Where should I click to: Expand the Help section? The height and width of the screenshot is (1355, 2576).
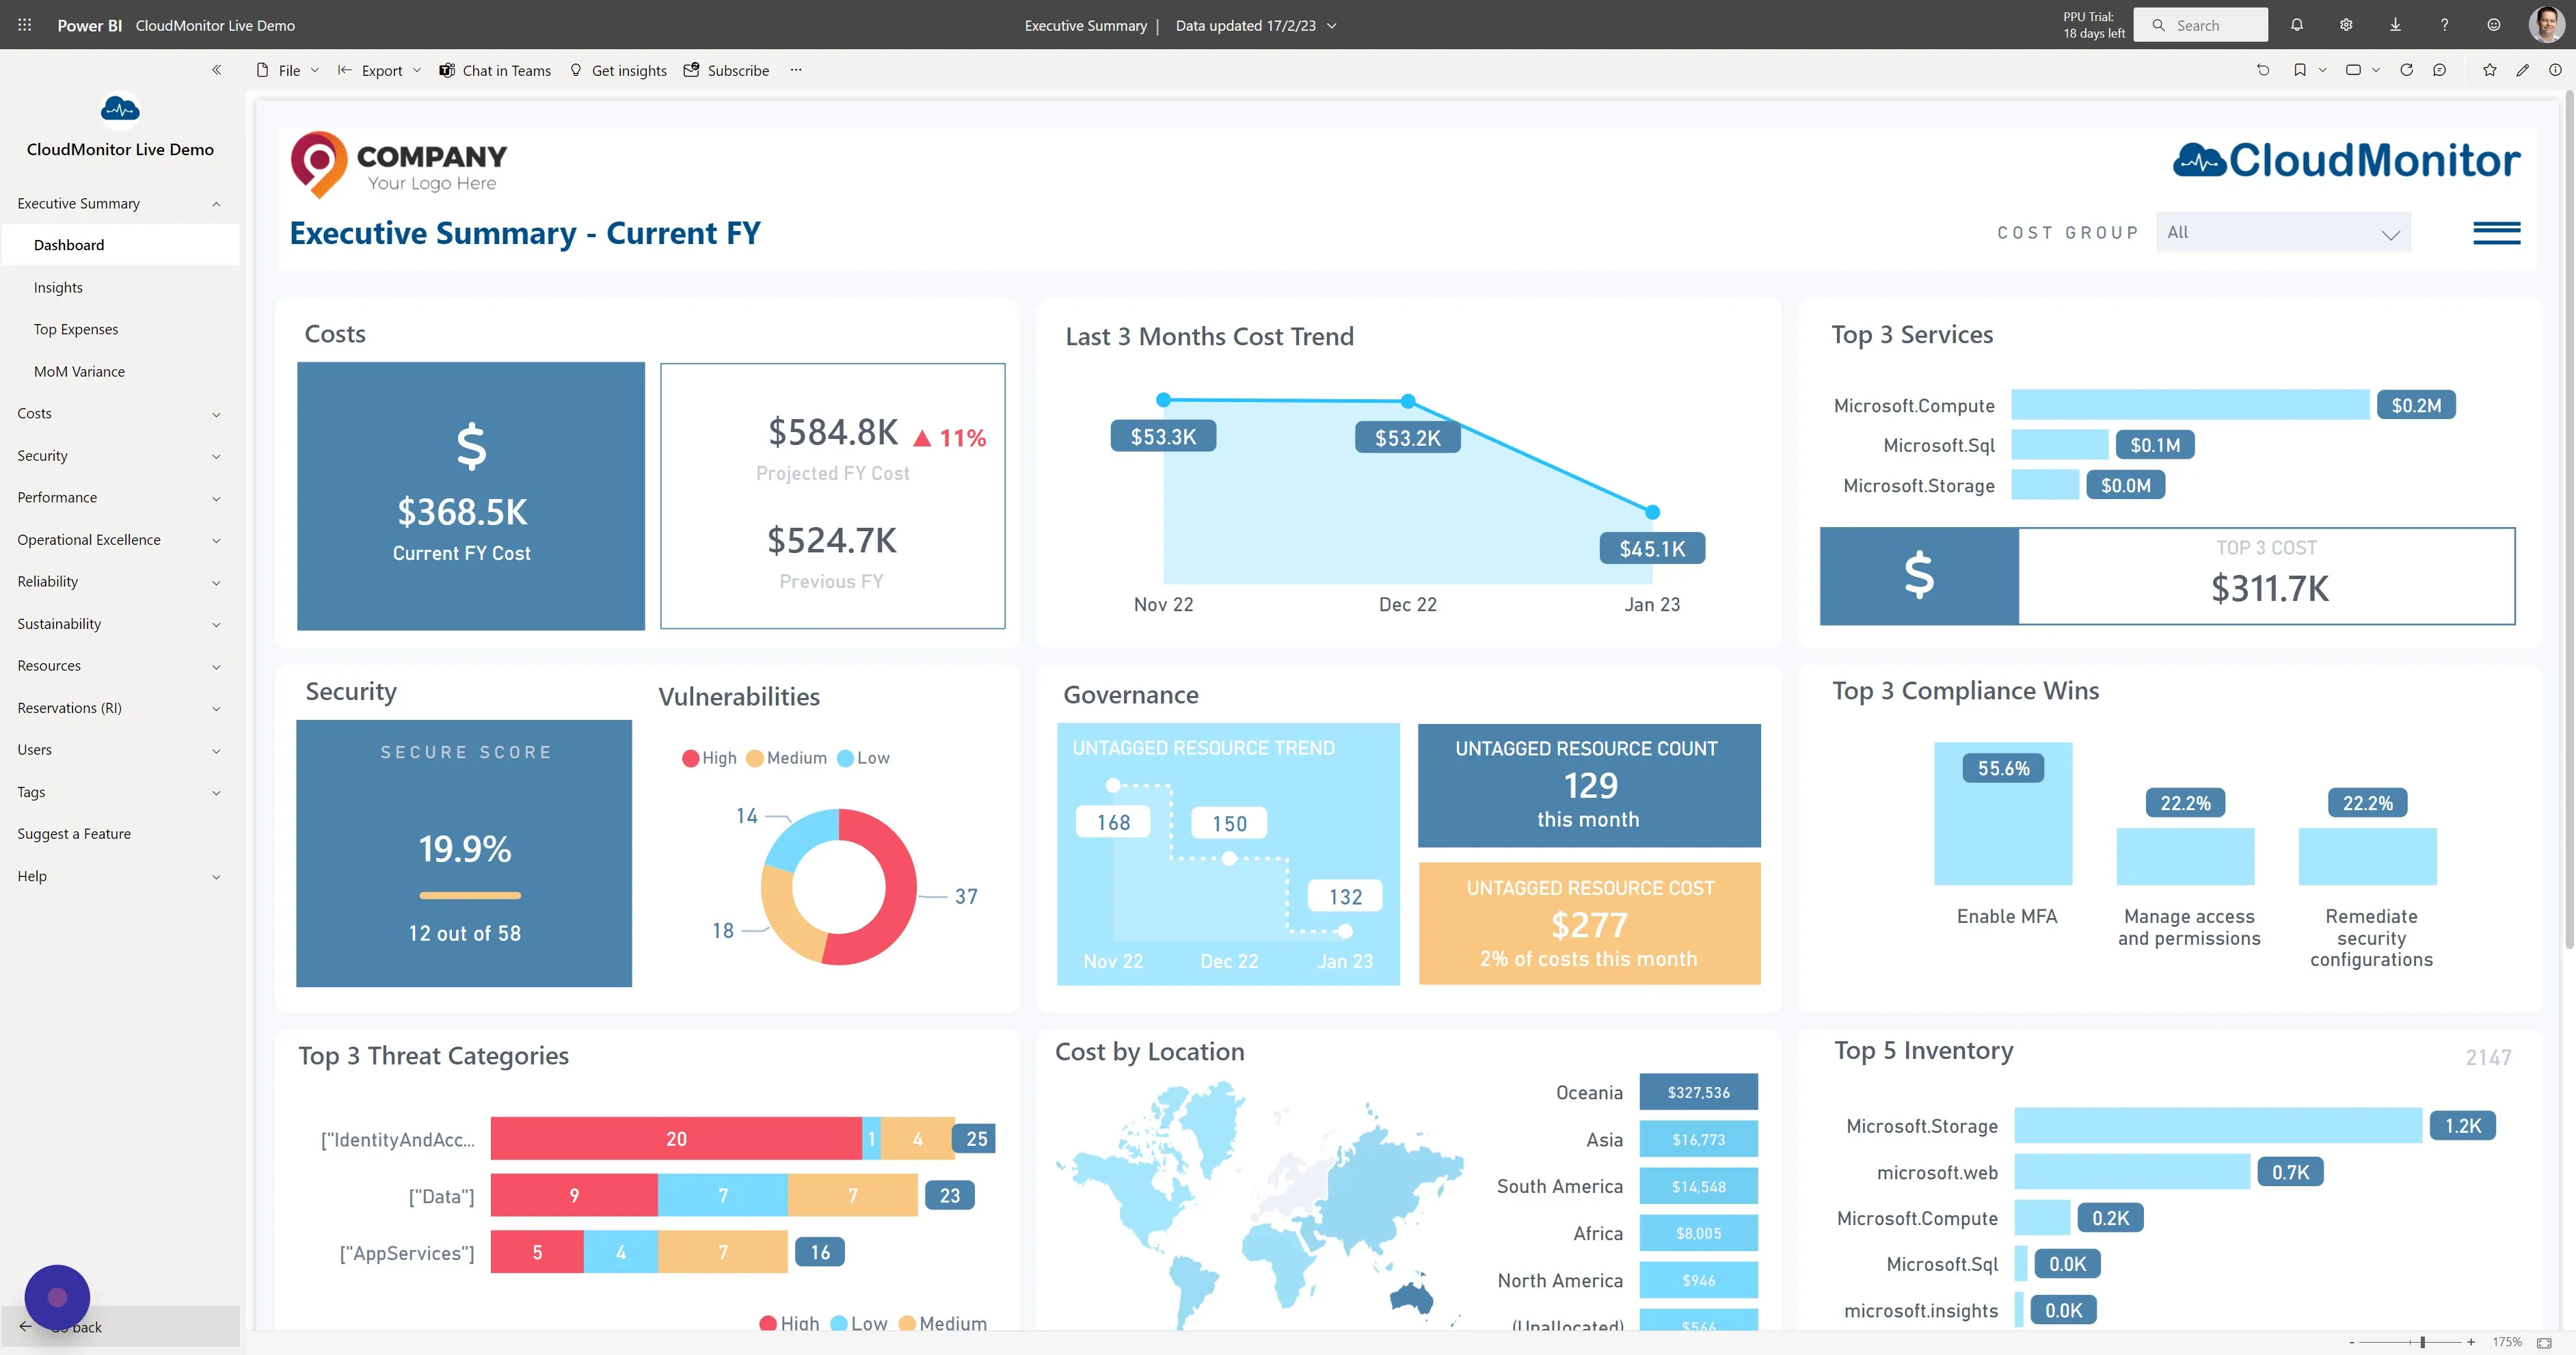(216, 876)
